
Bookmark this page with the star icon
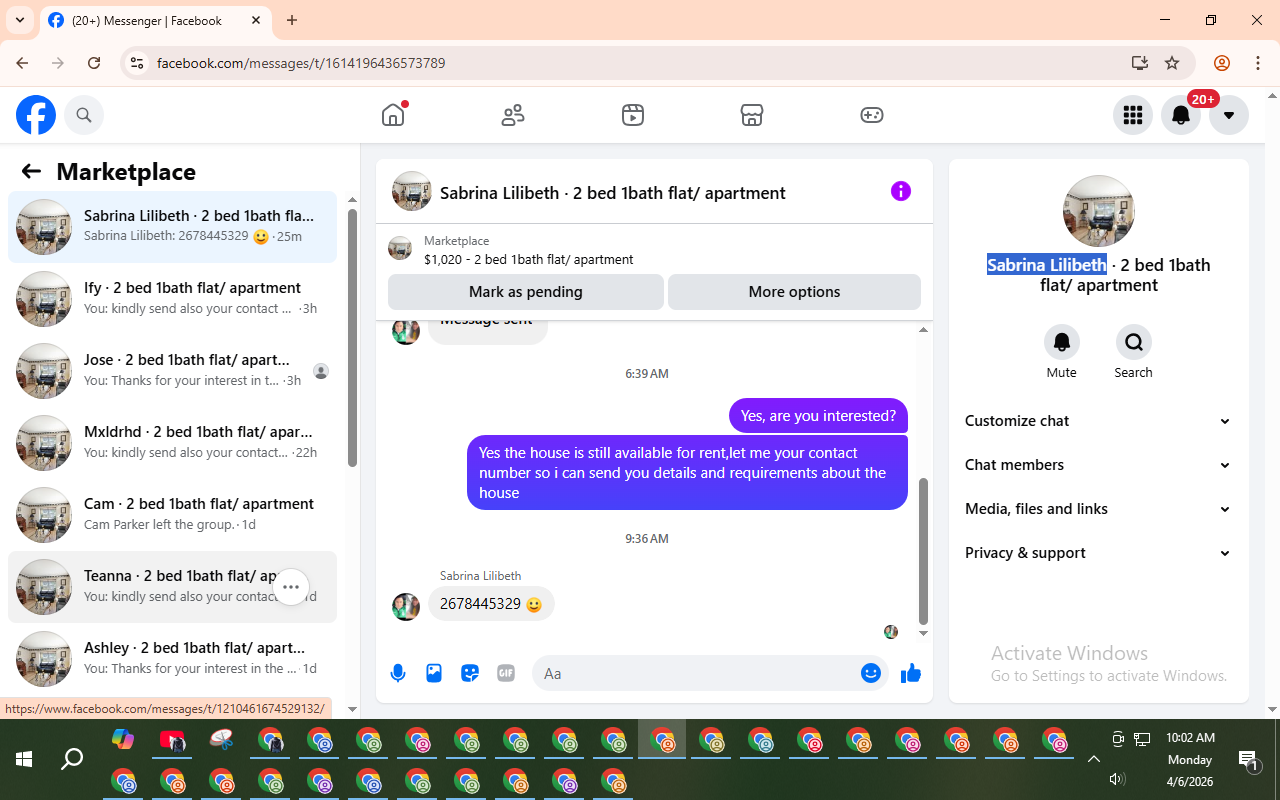click(1172, 63)
